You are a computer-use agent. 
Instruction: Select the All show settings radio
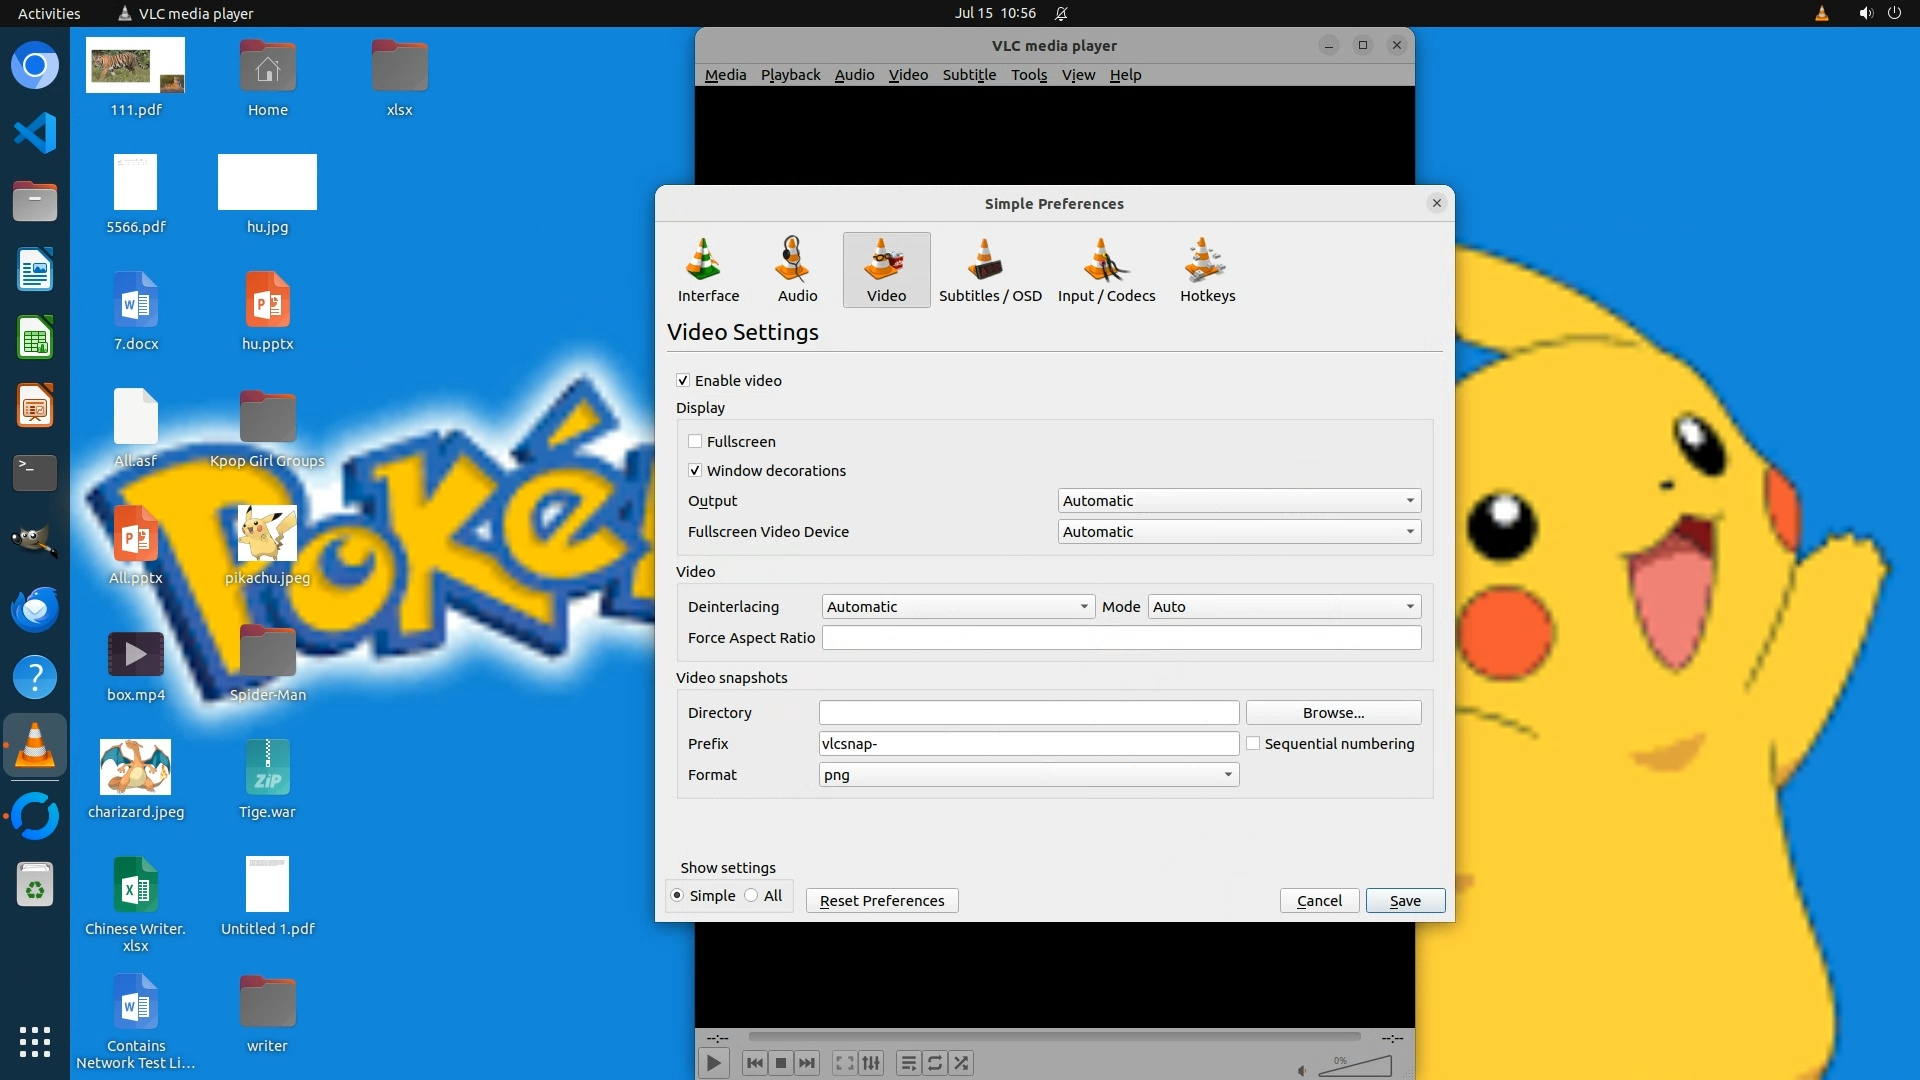click(x=751, y=896)
